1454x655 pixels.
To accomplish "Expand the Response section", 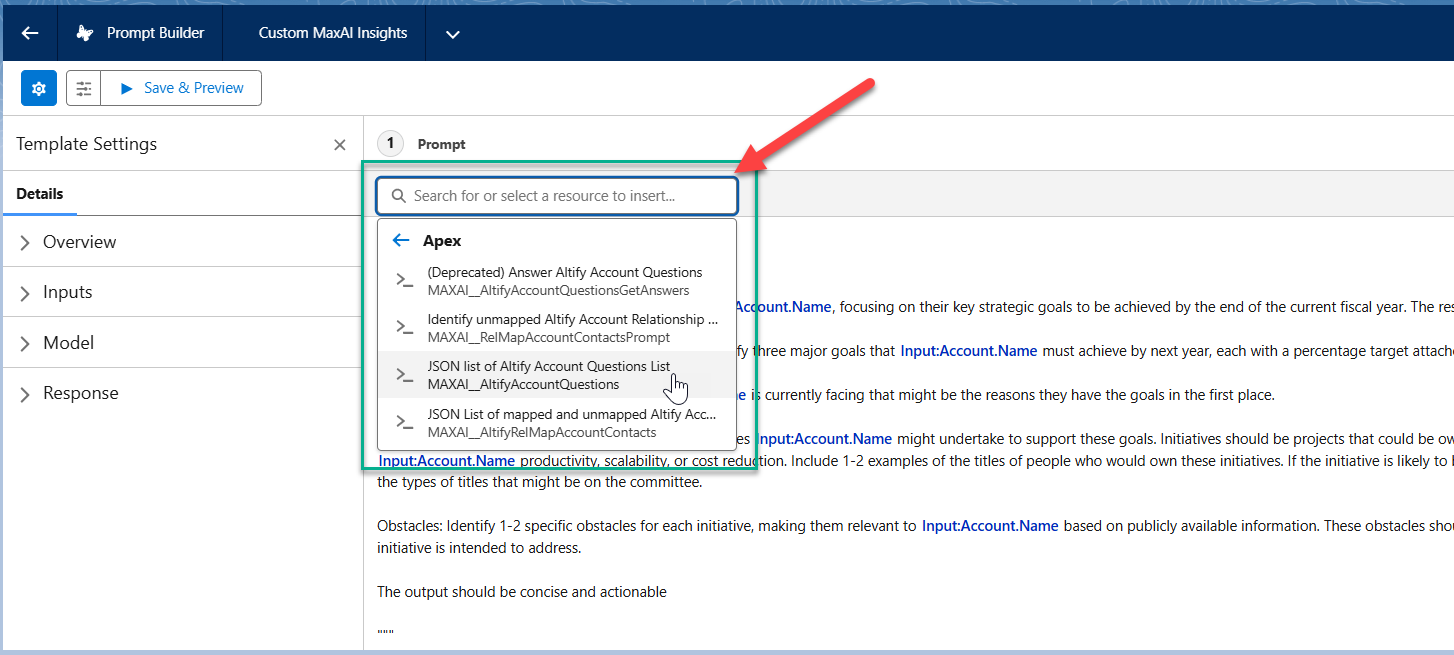I will (80, 393).
